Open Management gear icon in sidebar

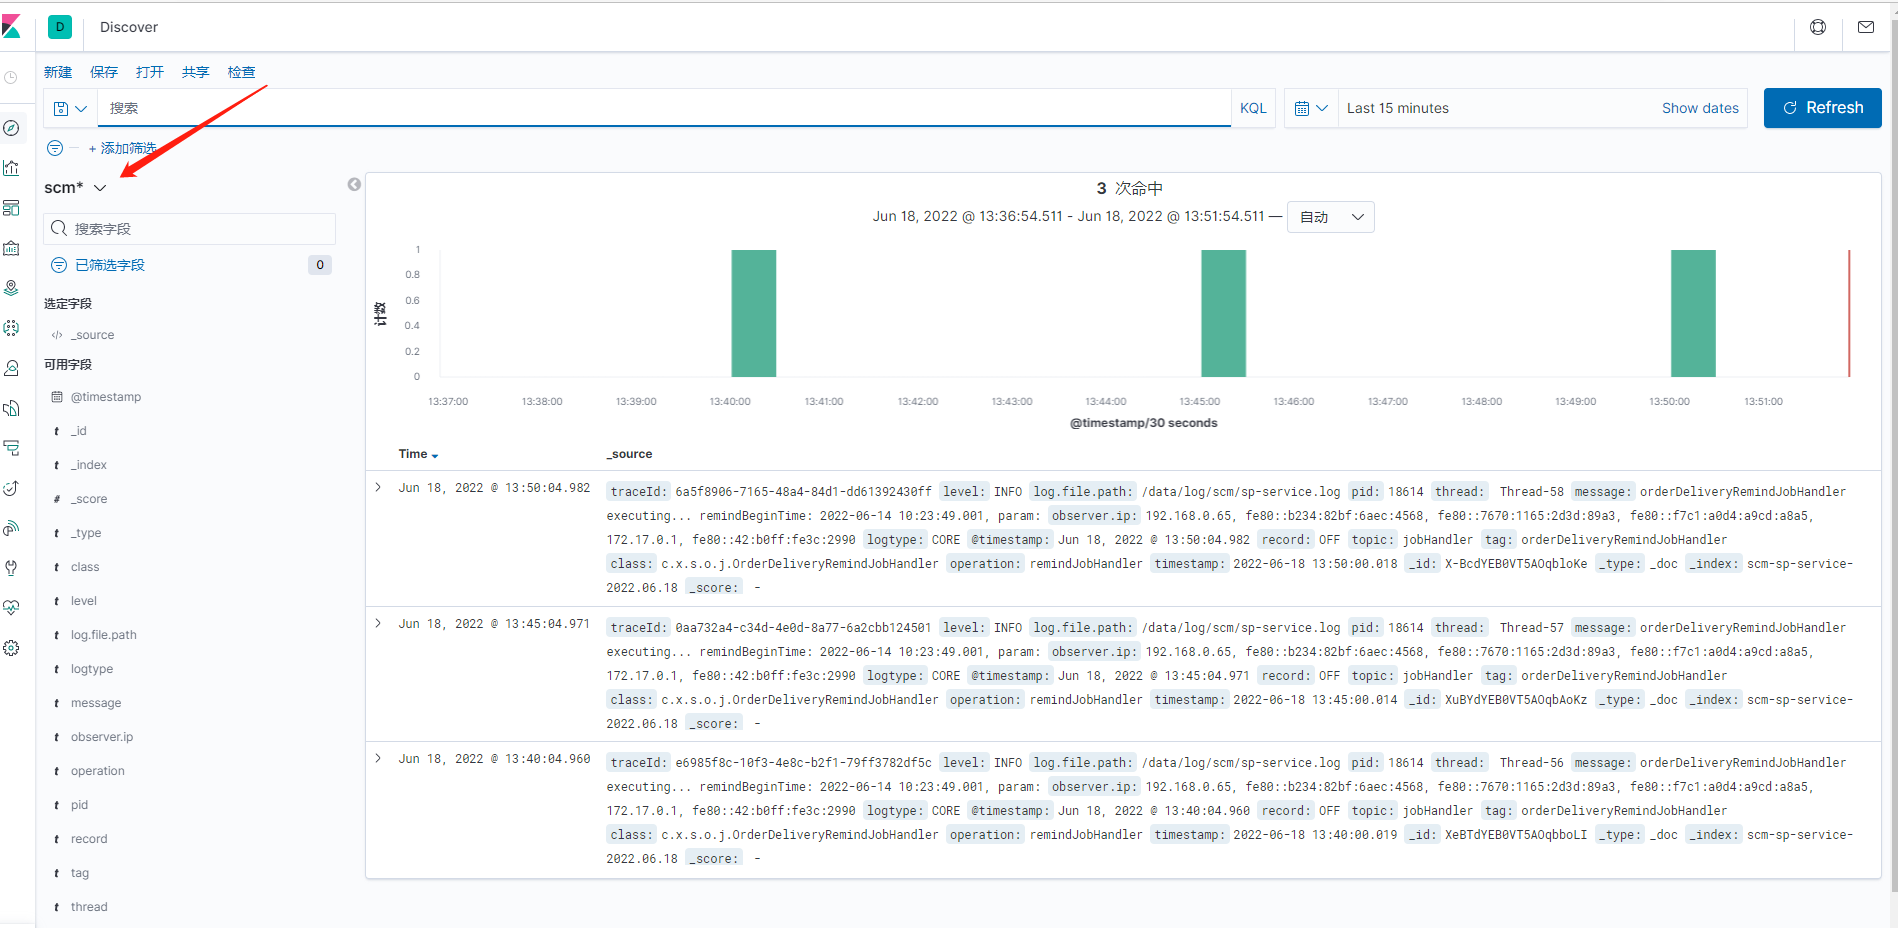(11, 648)
